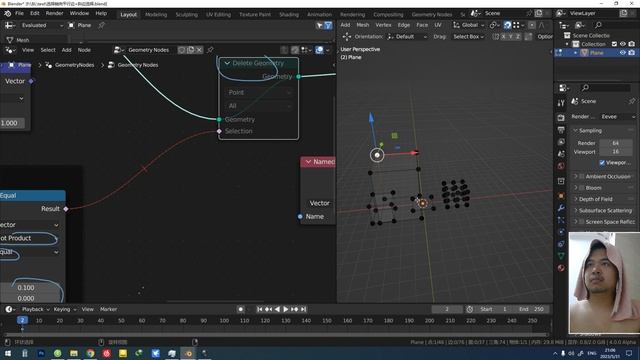
Task: Click the Options button in viewport header
Action: [544, 37]
